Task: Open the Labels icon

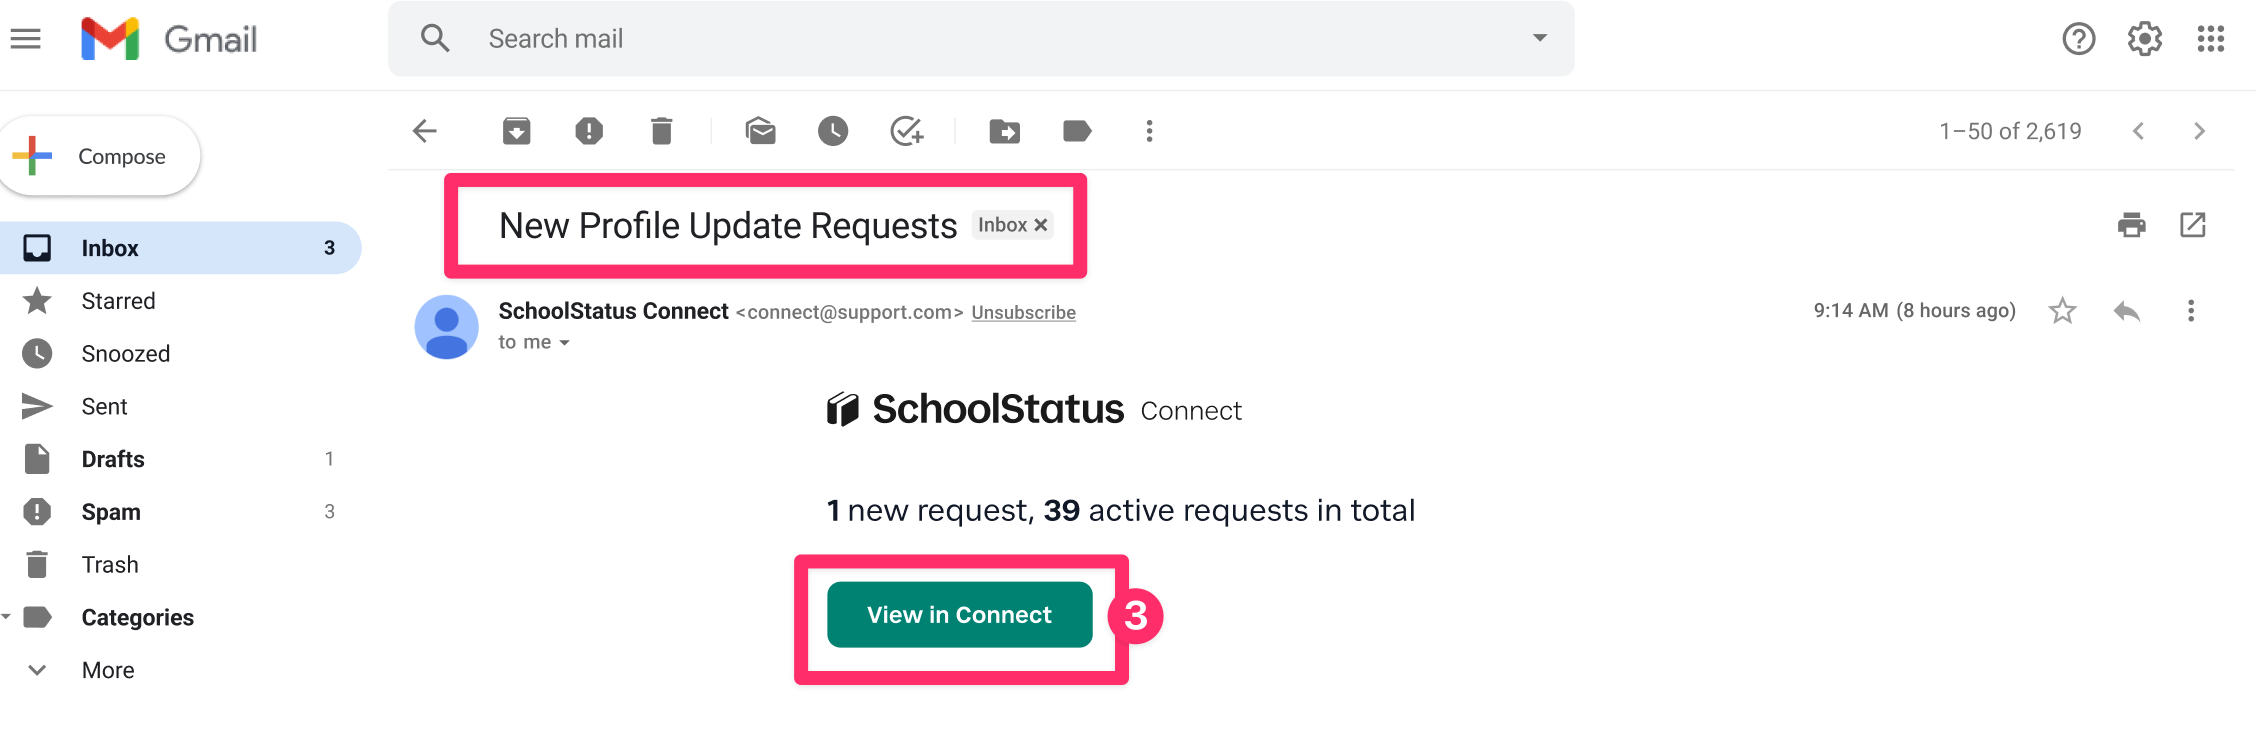Action: tap(1077, 131)
